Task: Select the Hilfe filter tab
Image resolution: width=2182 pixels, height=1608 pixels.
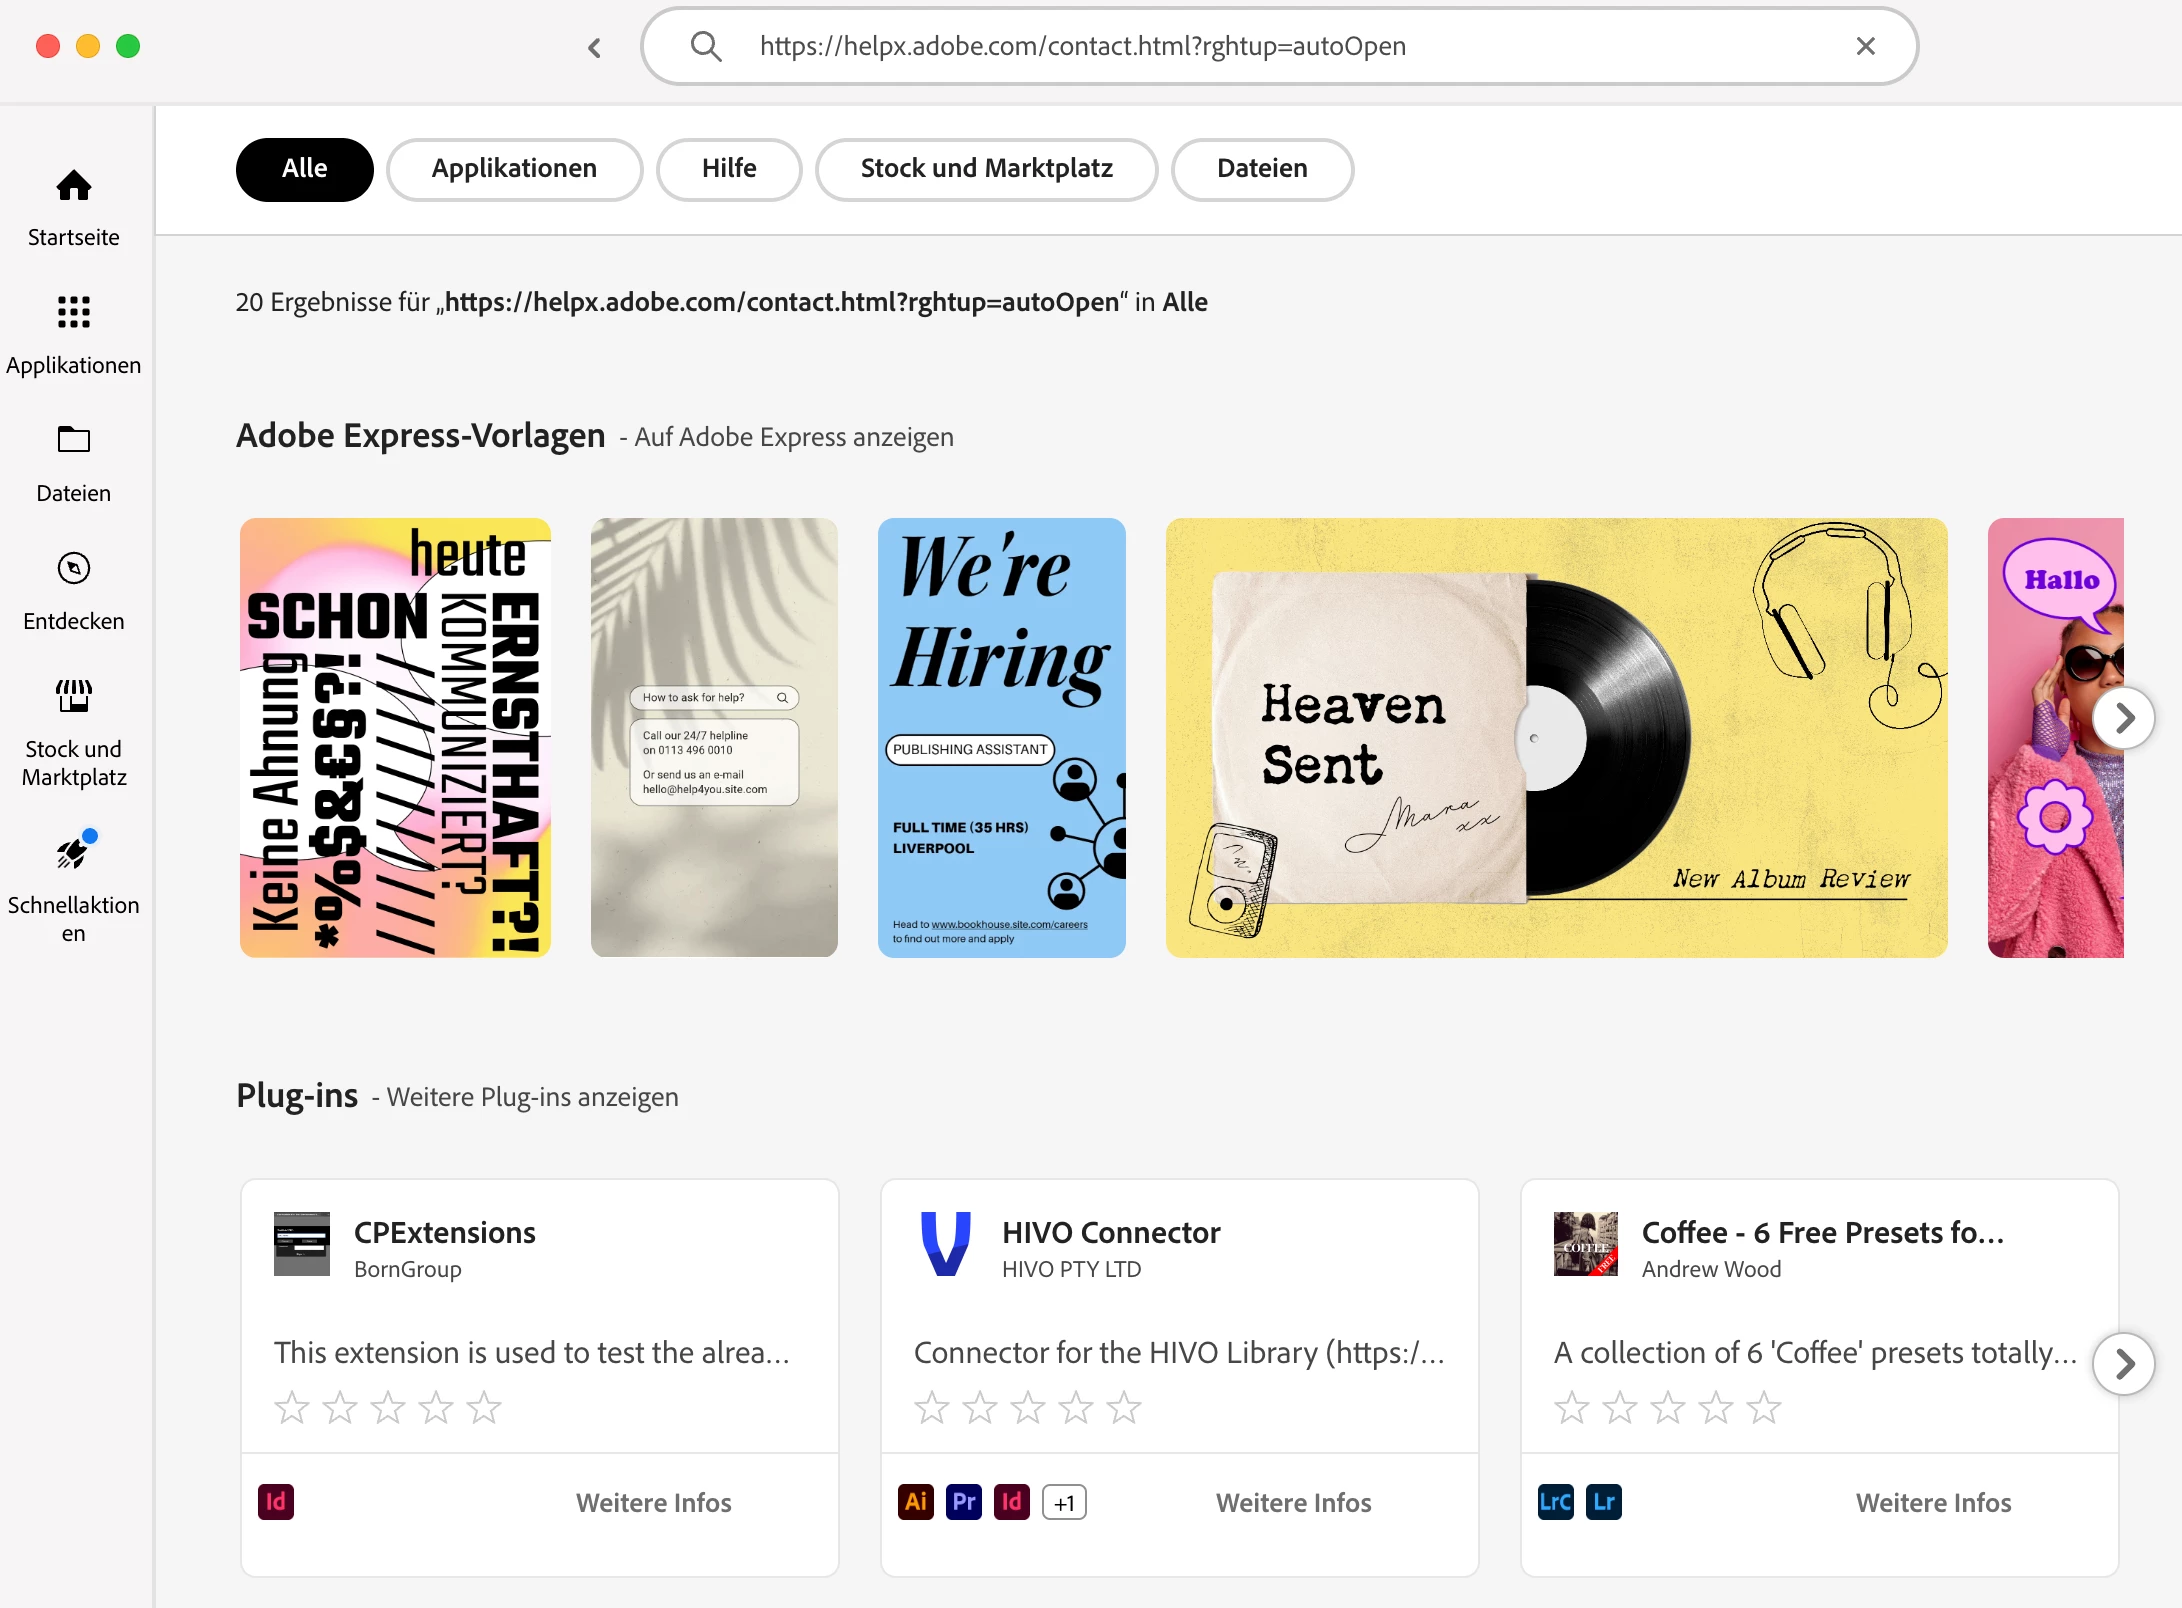Action: (729, 169)
